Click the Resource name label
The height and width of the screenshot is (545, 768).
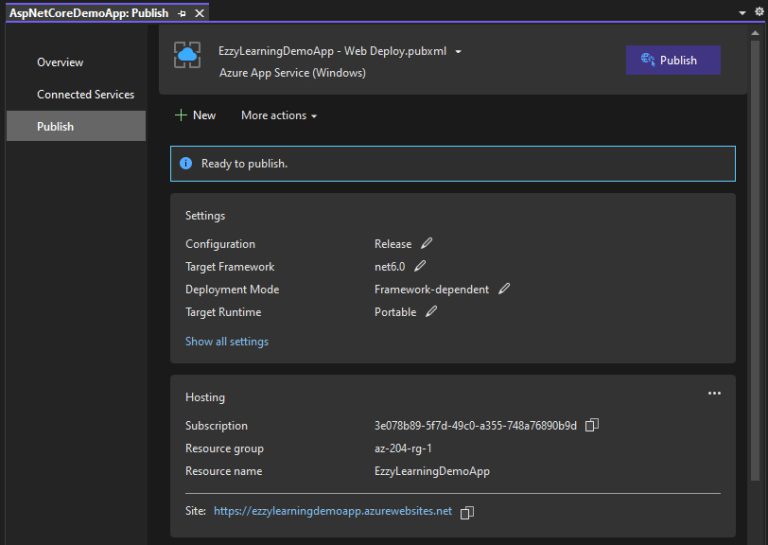tap(223, 471)
